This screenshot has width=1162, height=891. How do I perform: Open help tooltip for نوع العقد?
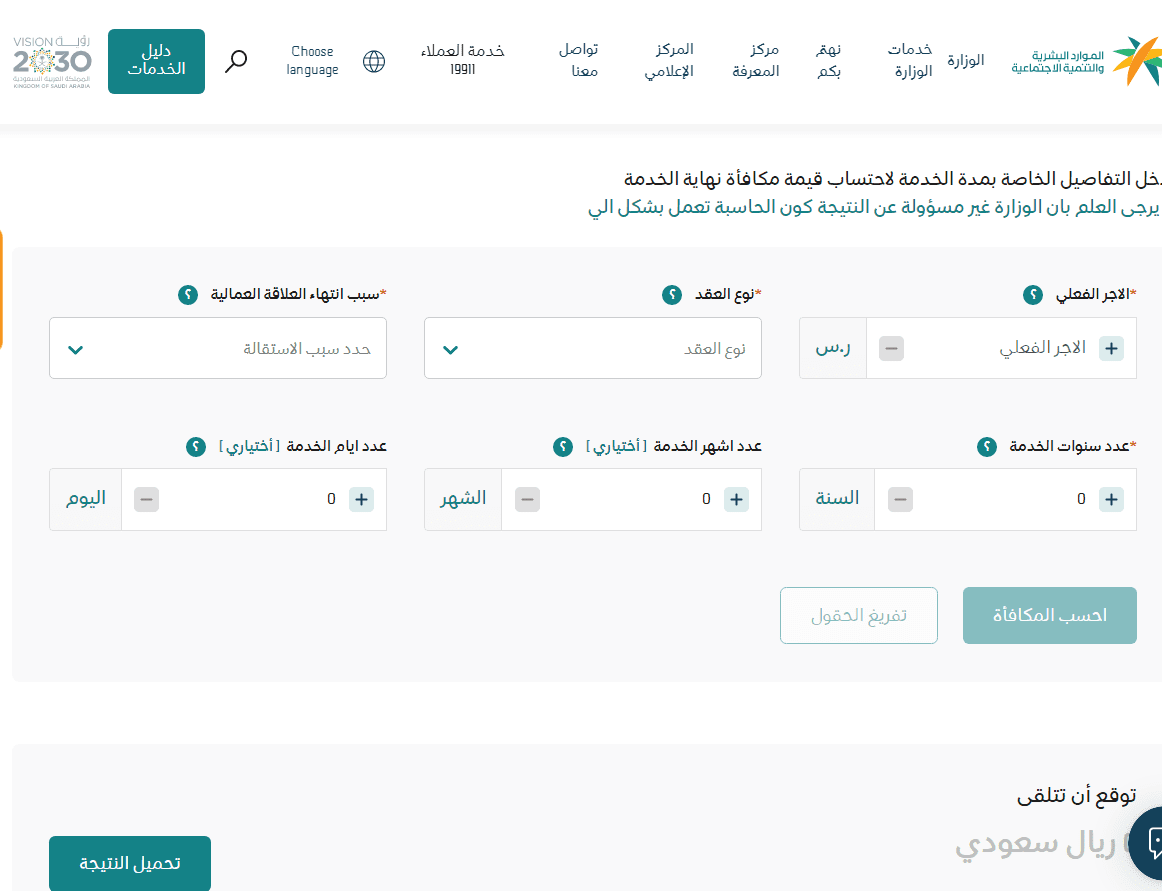(671, 295)
